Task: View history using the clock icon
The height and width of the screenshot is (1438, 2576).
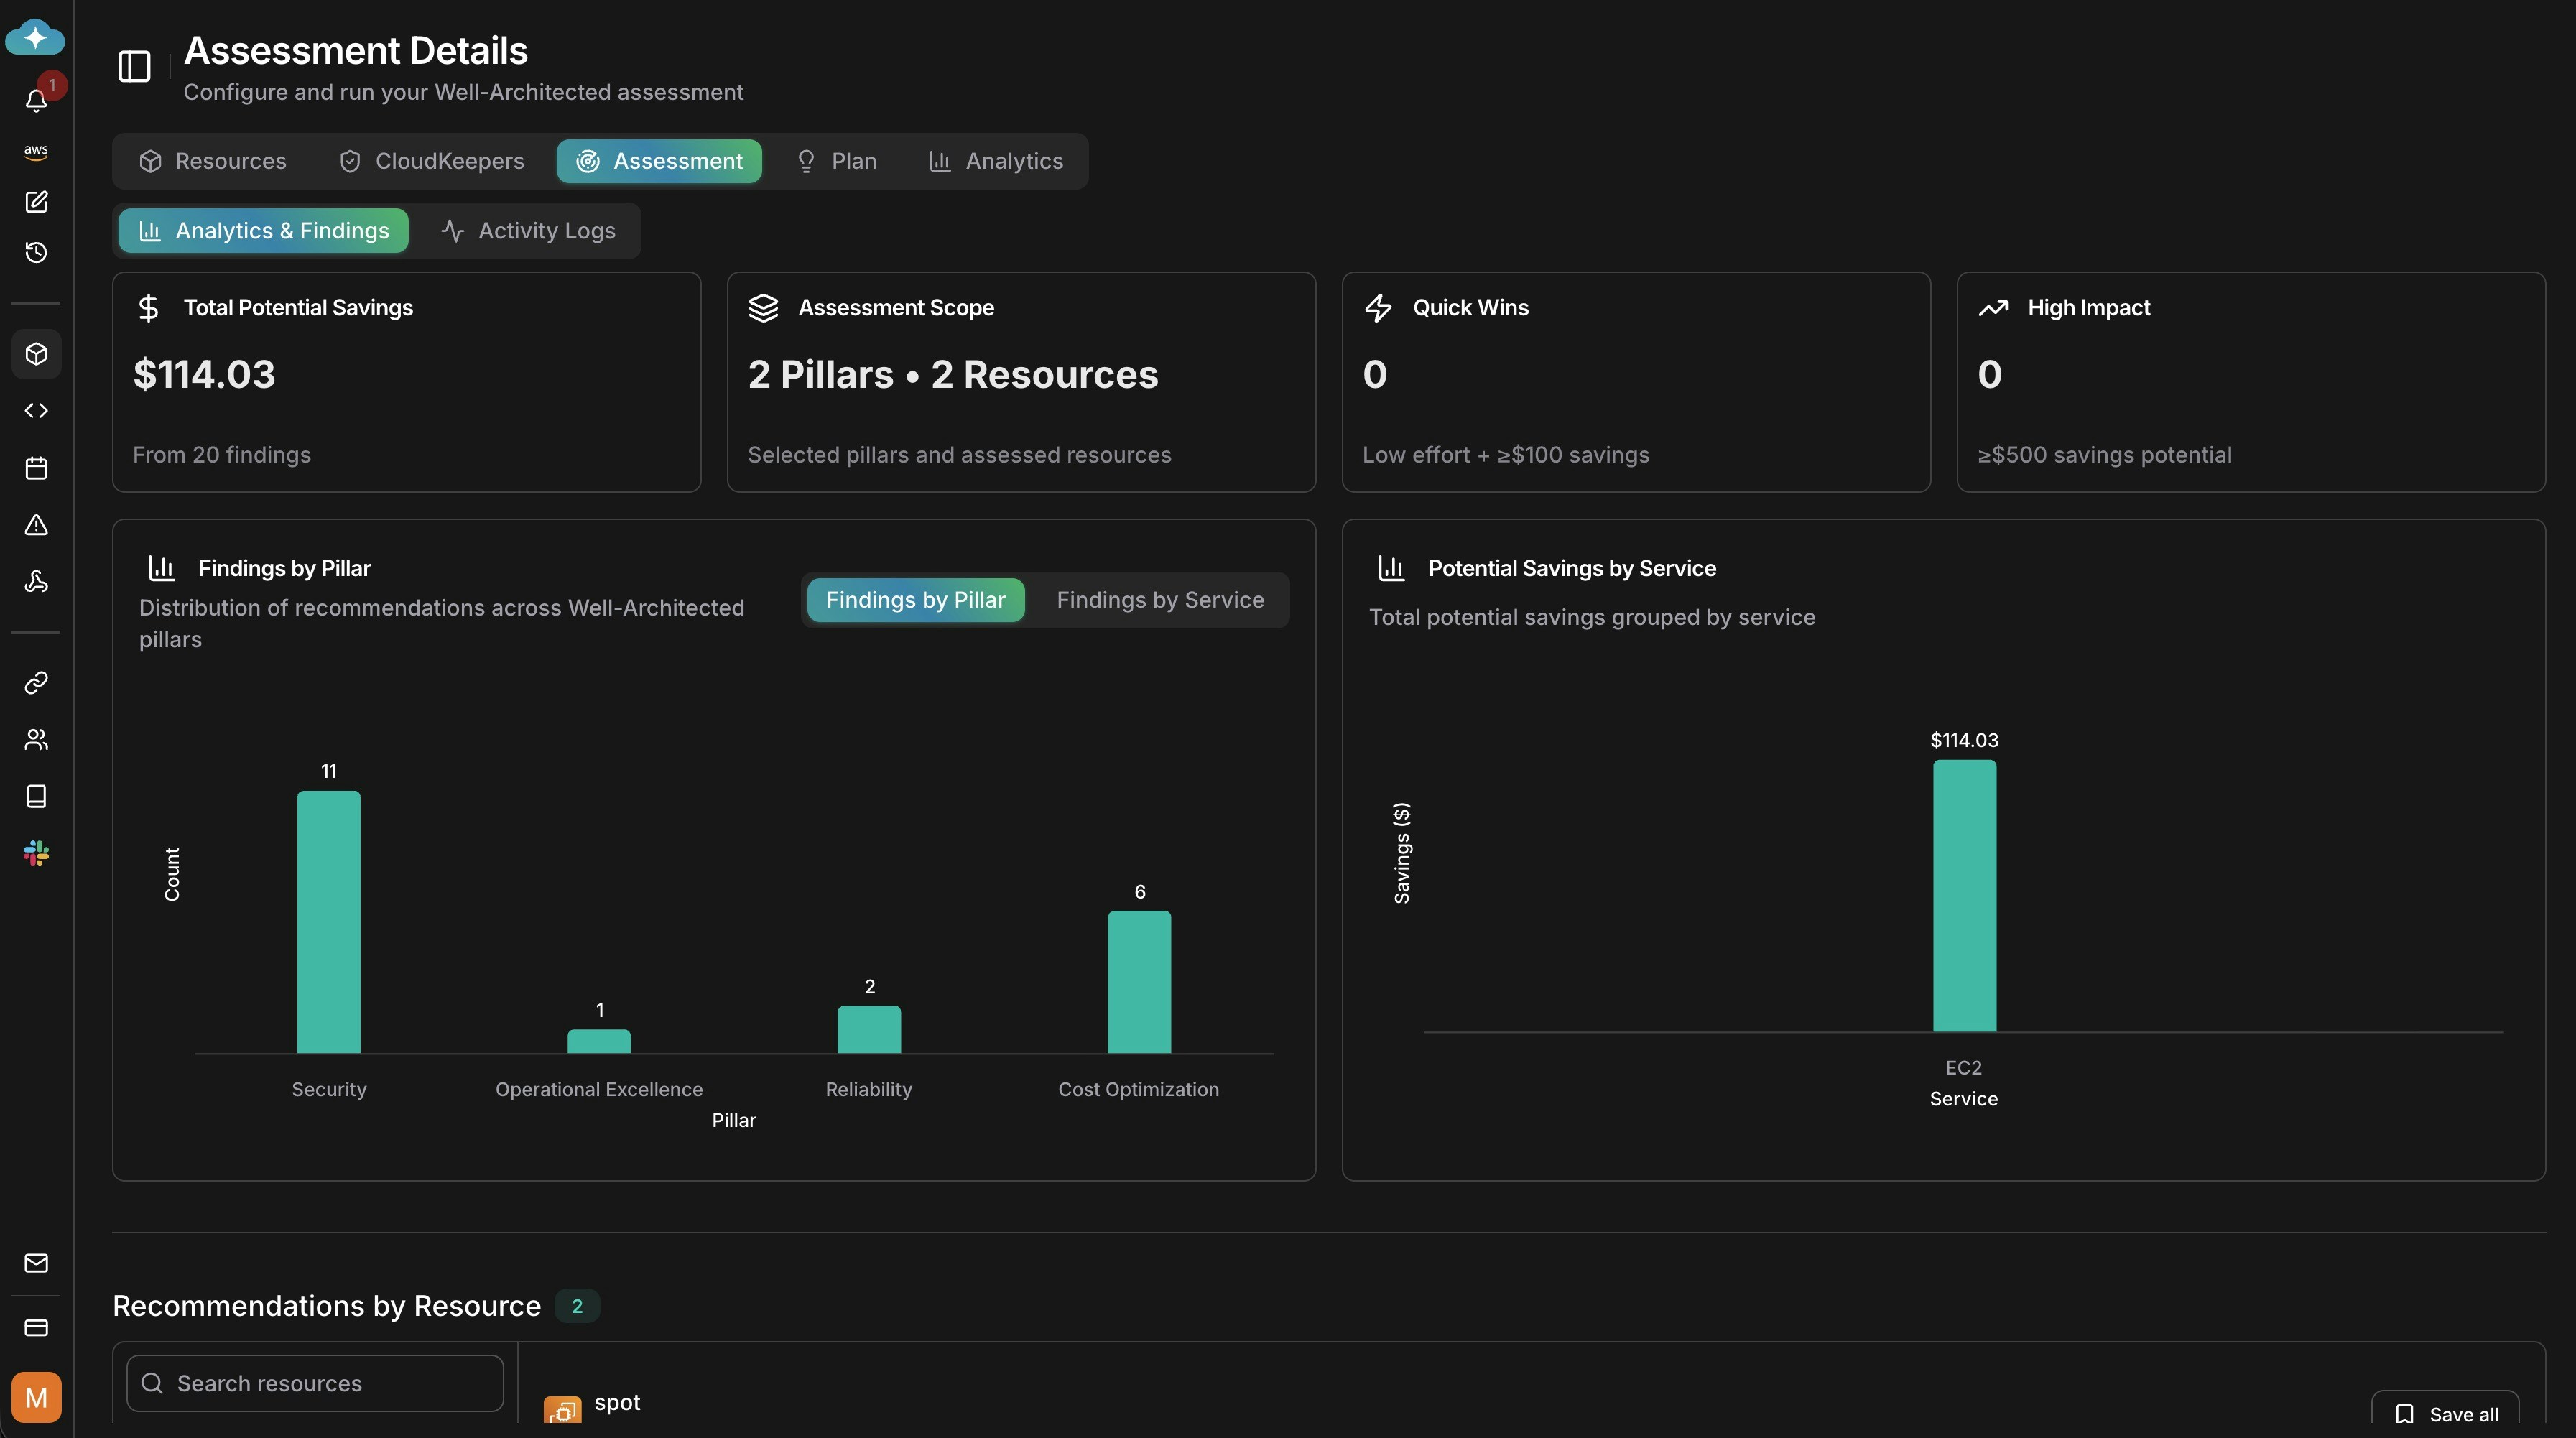Action: 36,252
